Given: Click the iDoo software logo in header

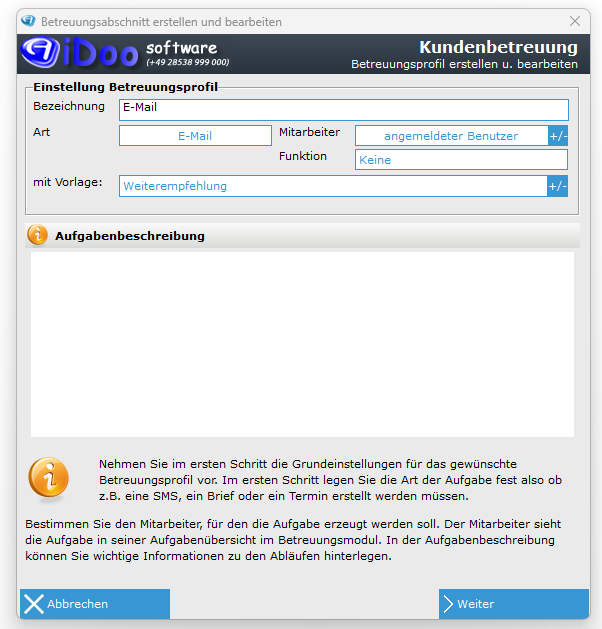Looking at the screenshot, I should coord(126,53).
